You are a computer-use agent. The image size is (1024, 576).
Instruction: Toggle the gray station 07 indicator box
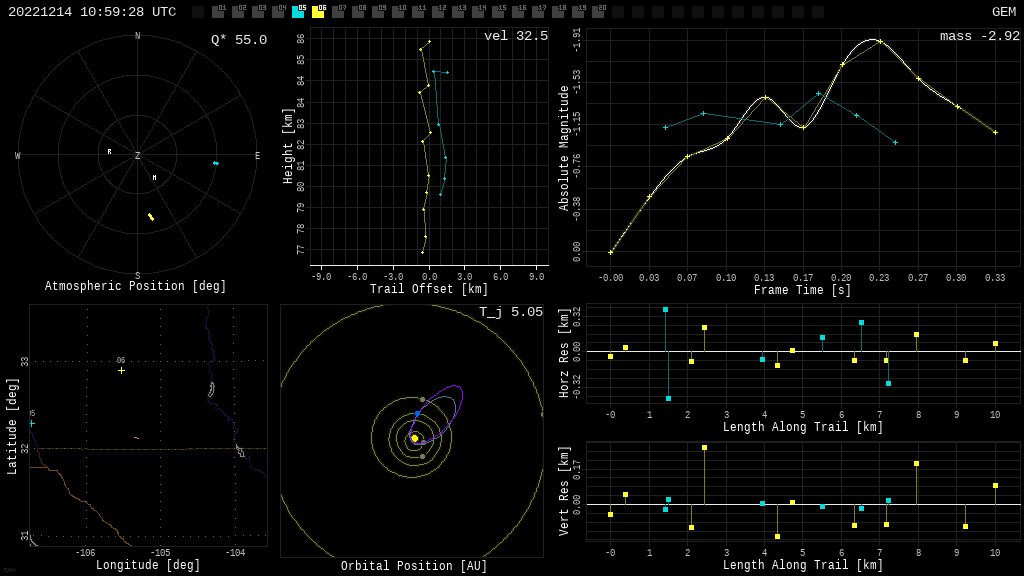[x=338, y=12]
